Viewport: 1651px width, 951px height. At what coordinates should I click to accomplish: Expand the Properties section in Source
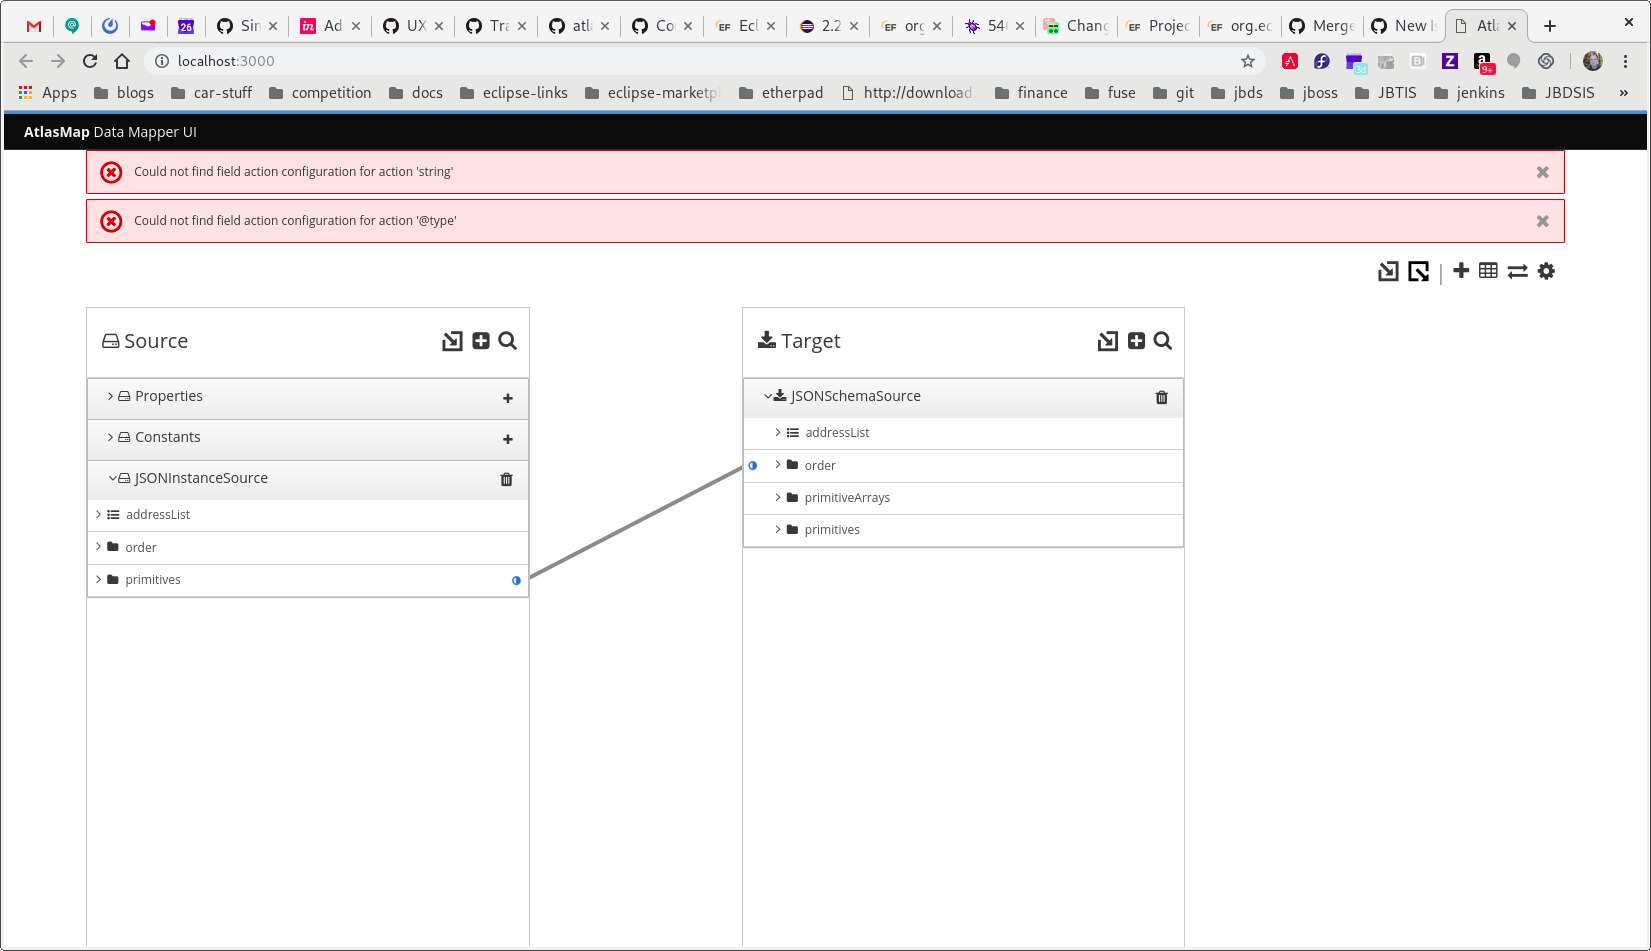(110, 396)
